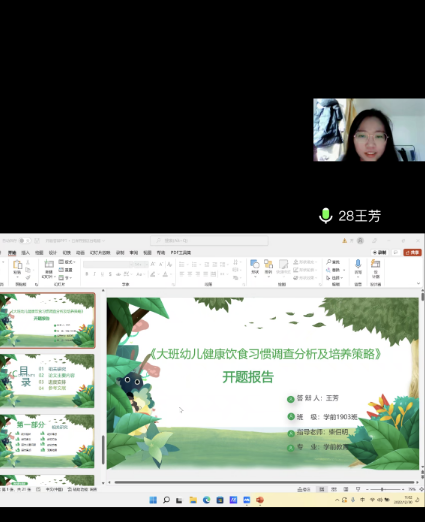Toggle Underline formatting

[x=102, y=274]
